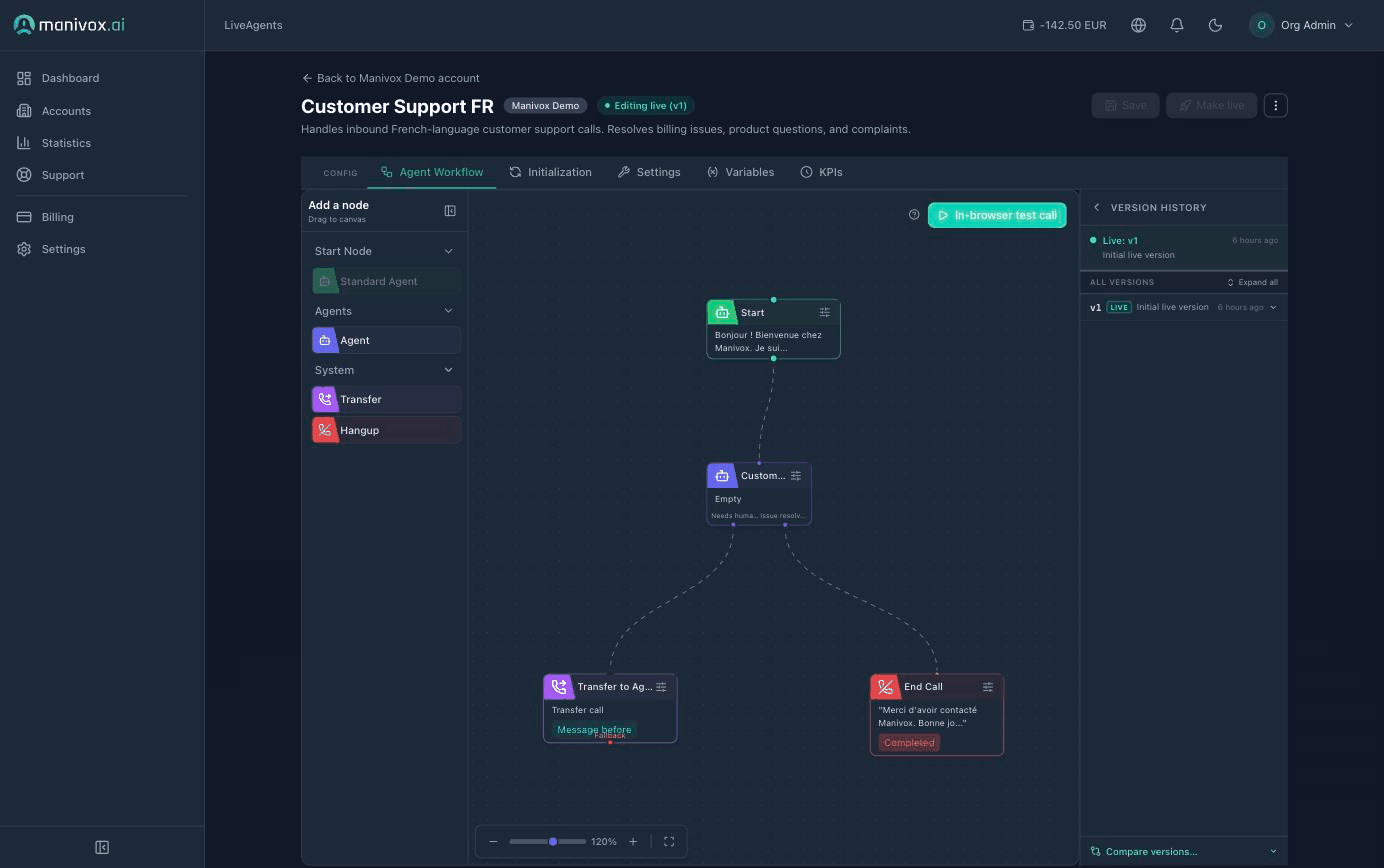
Task: Click the Start node robot icon
Action: [722, 312]
